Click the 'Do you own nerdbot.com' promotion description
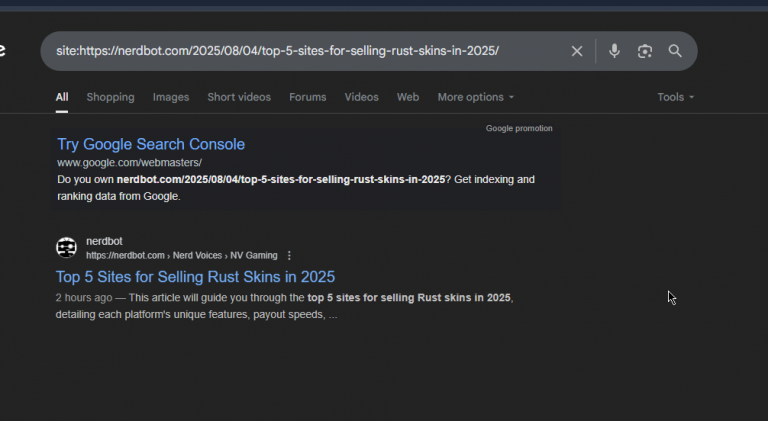The width and height of the screenshot is (768, 421). point(296,188)
